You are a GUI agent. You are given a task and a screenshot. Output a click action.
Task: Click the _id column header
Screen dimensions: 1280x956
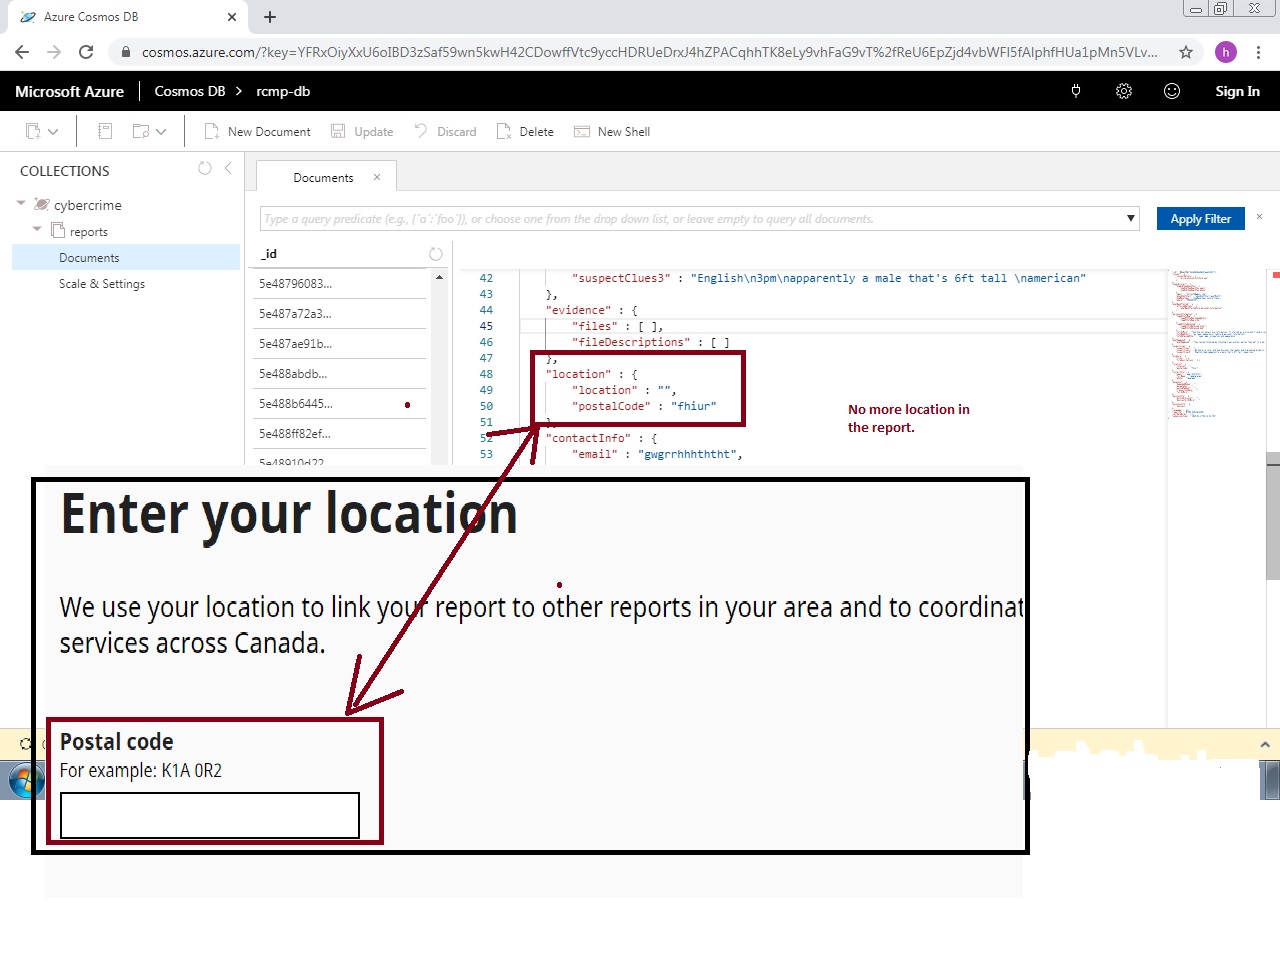click(270, 254)
